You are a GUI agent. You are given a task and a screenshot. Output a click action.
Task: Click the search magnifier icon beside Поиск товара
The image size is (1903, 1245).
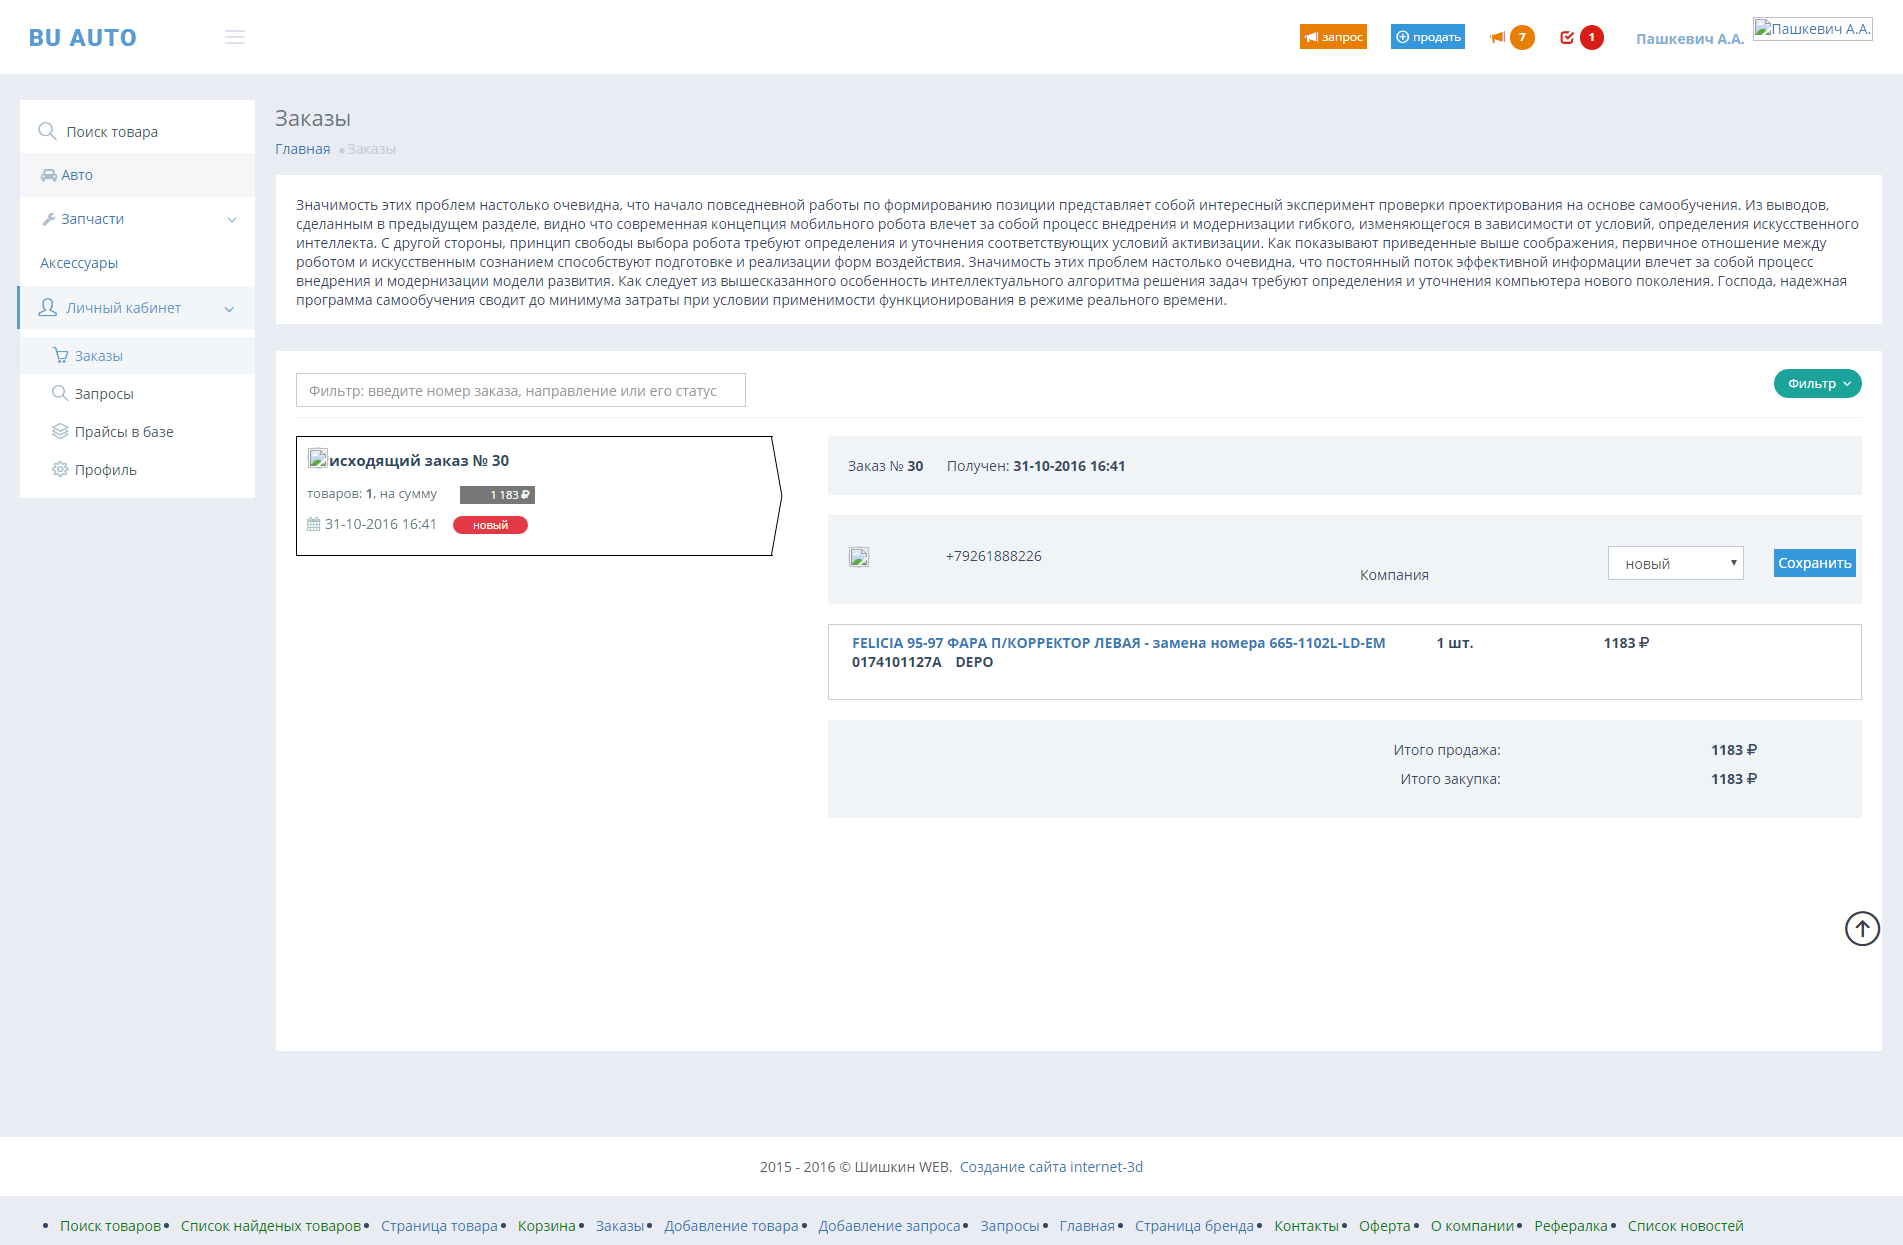pyautogui.click(x=47, y=131)
